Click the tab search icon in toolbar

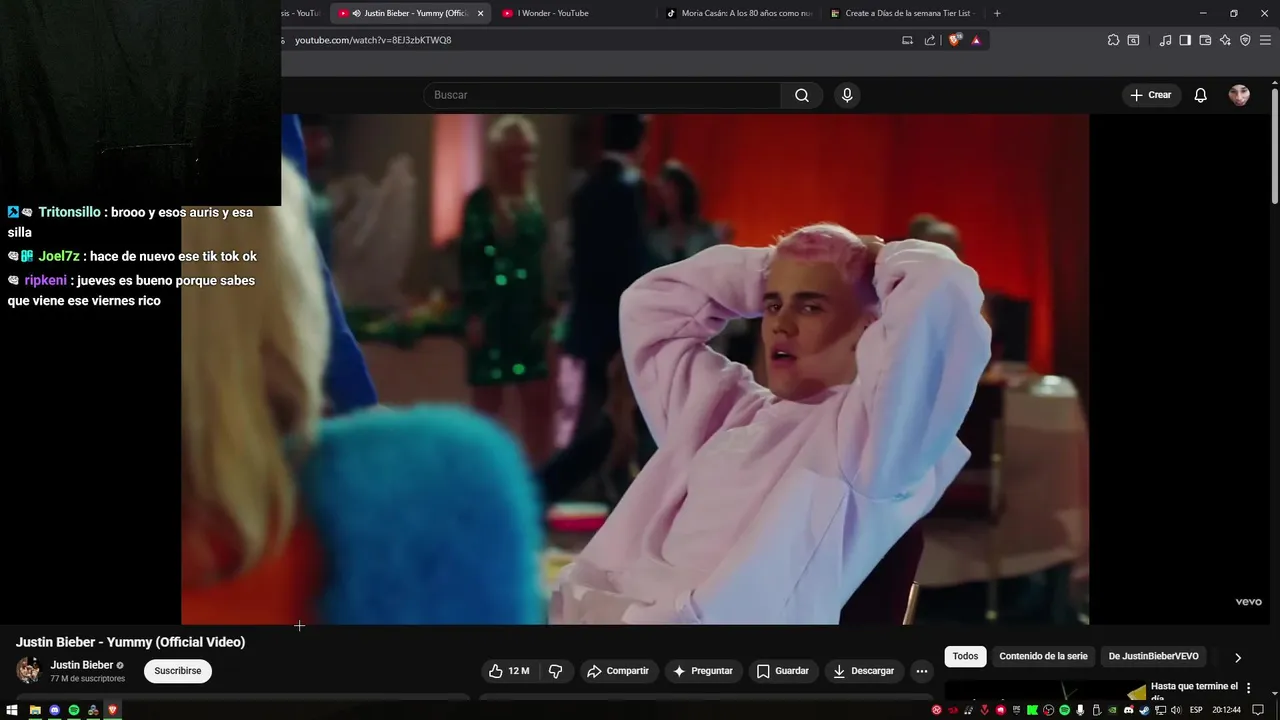coord(1133,40)
